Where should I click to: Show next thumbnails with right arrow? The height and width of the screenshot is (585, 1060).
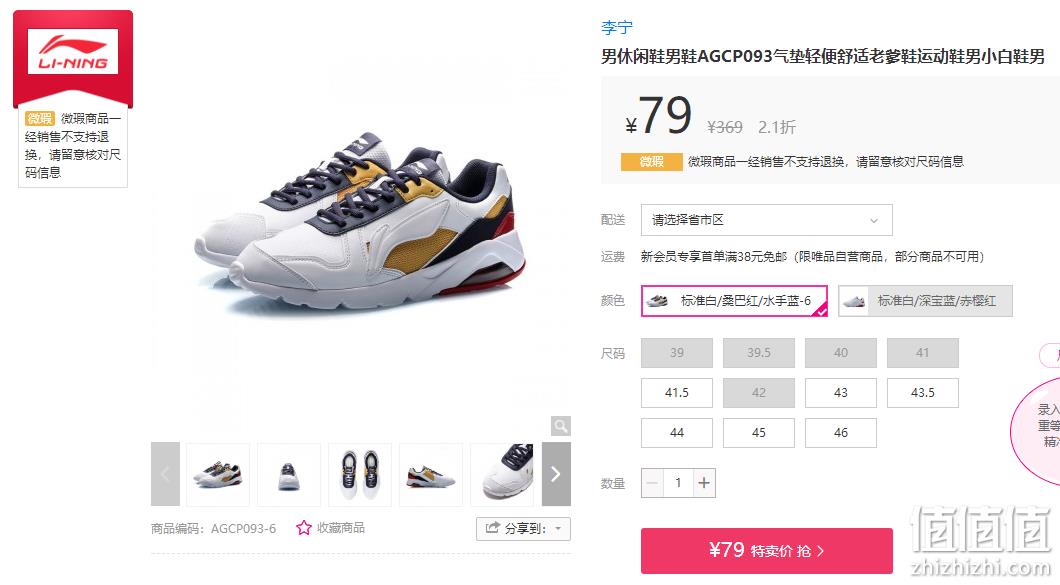pyautogui.click(x=556, y=474)
